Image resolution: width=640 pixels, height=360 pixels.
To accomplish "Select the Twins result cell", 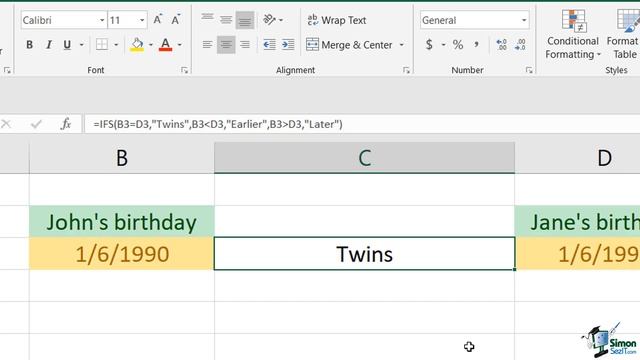I will [x=364, y=254].
